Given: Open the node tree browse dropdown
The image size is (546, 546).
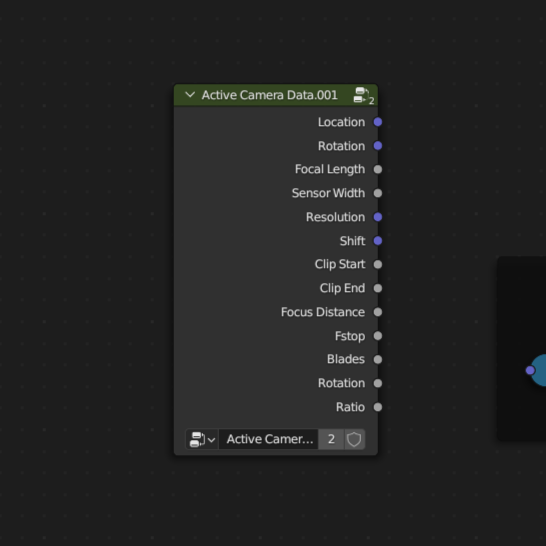Looking at the screenshot, I should [x=202, y=439].
